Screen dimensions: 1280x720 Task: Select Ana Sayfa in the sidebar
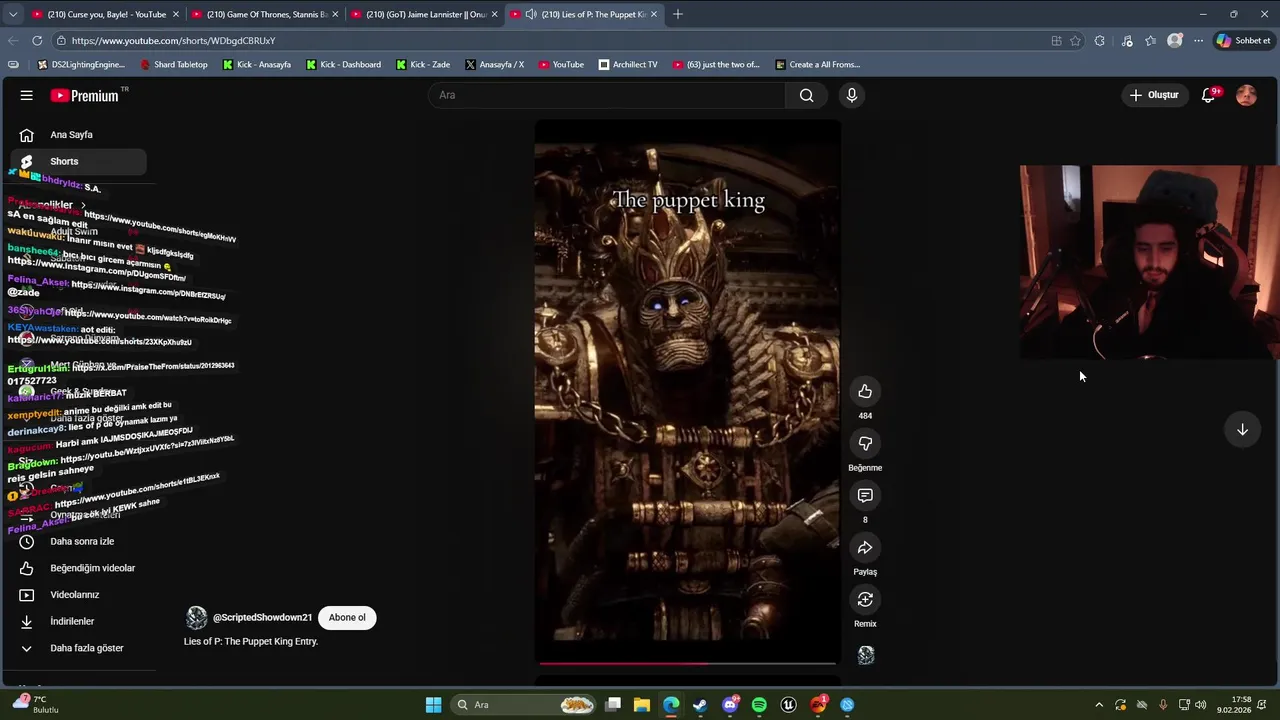coord(78,135)
